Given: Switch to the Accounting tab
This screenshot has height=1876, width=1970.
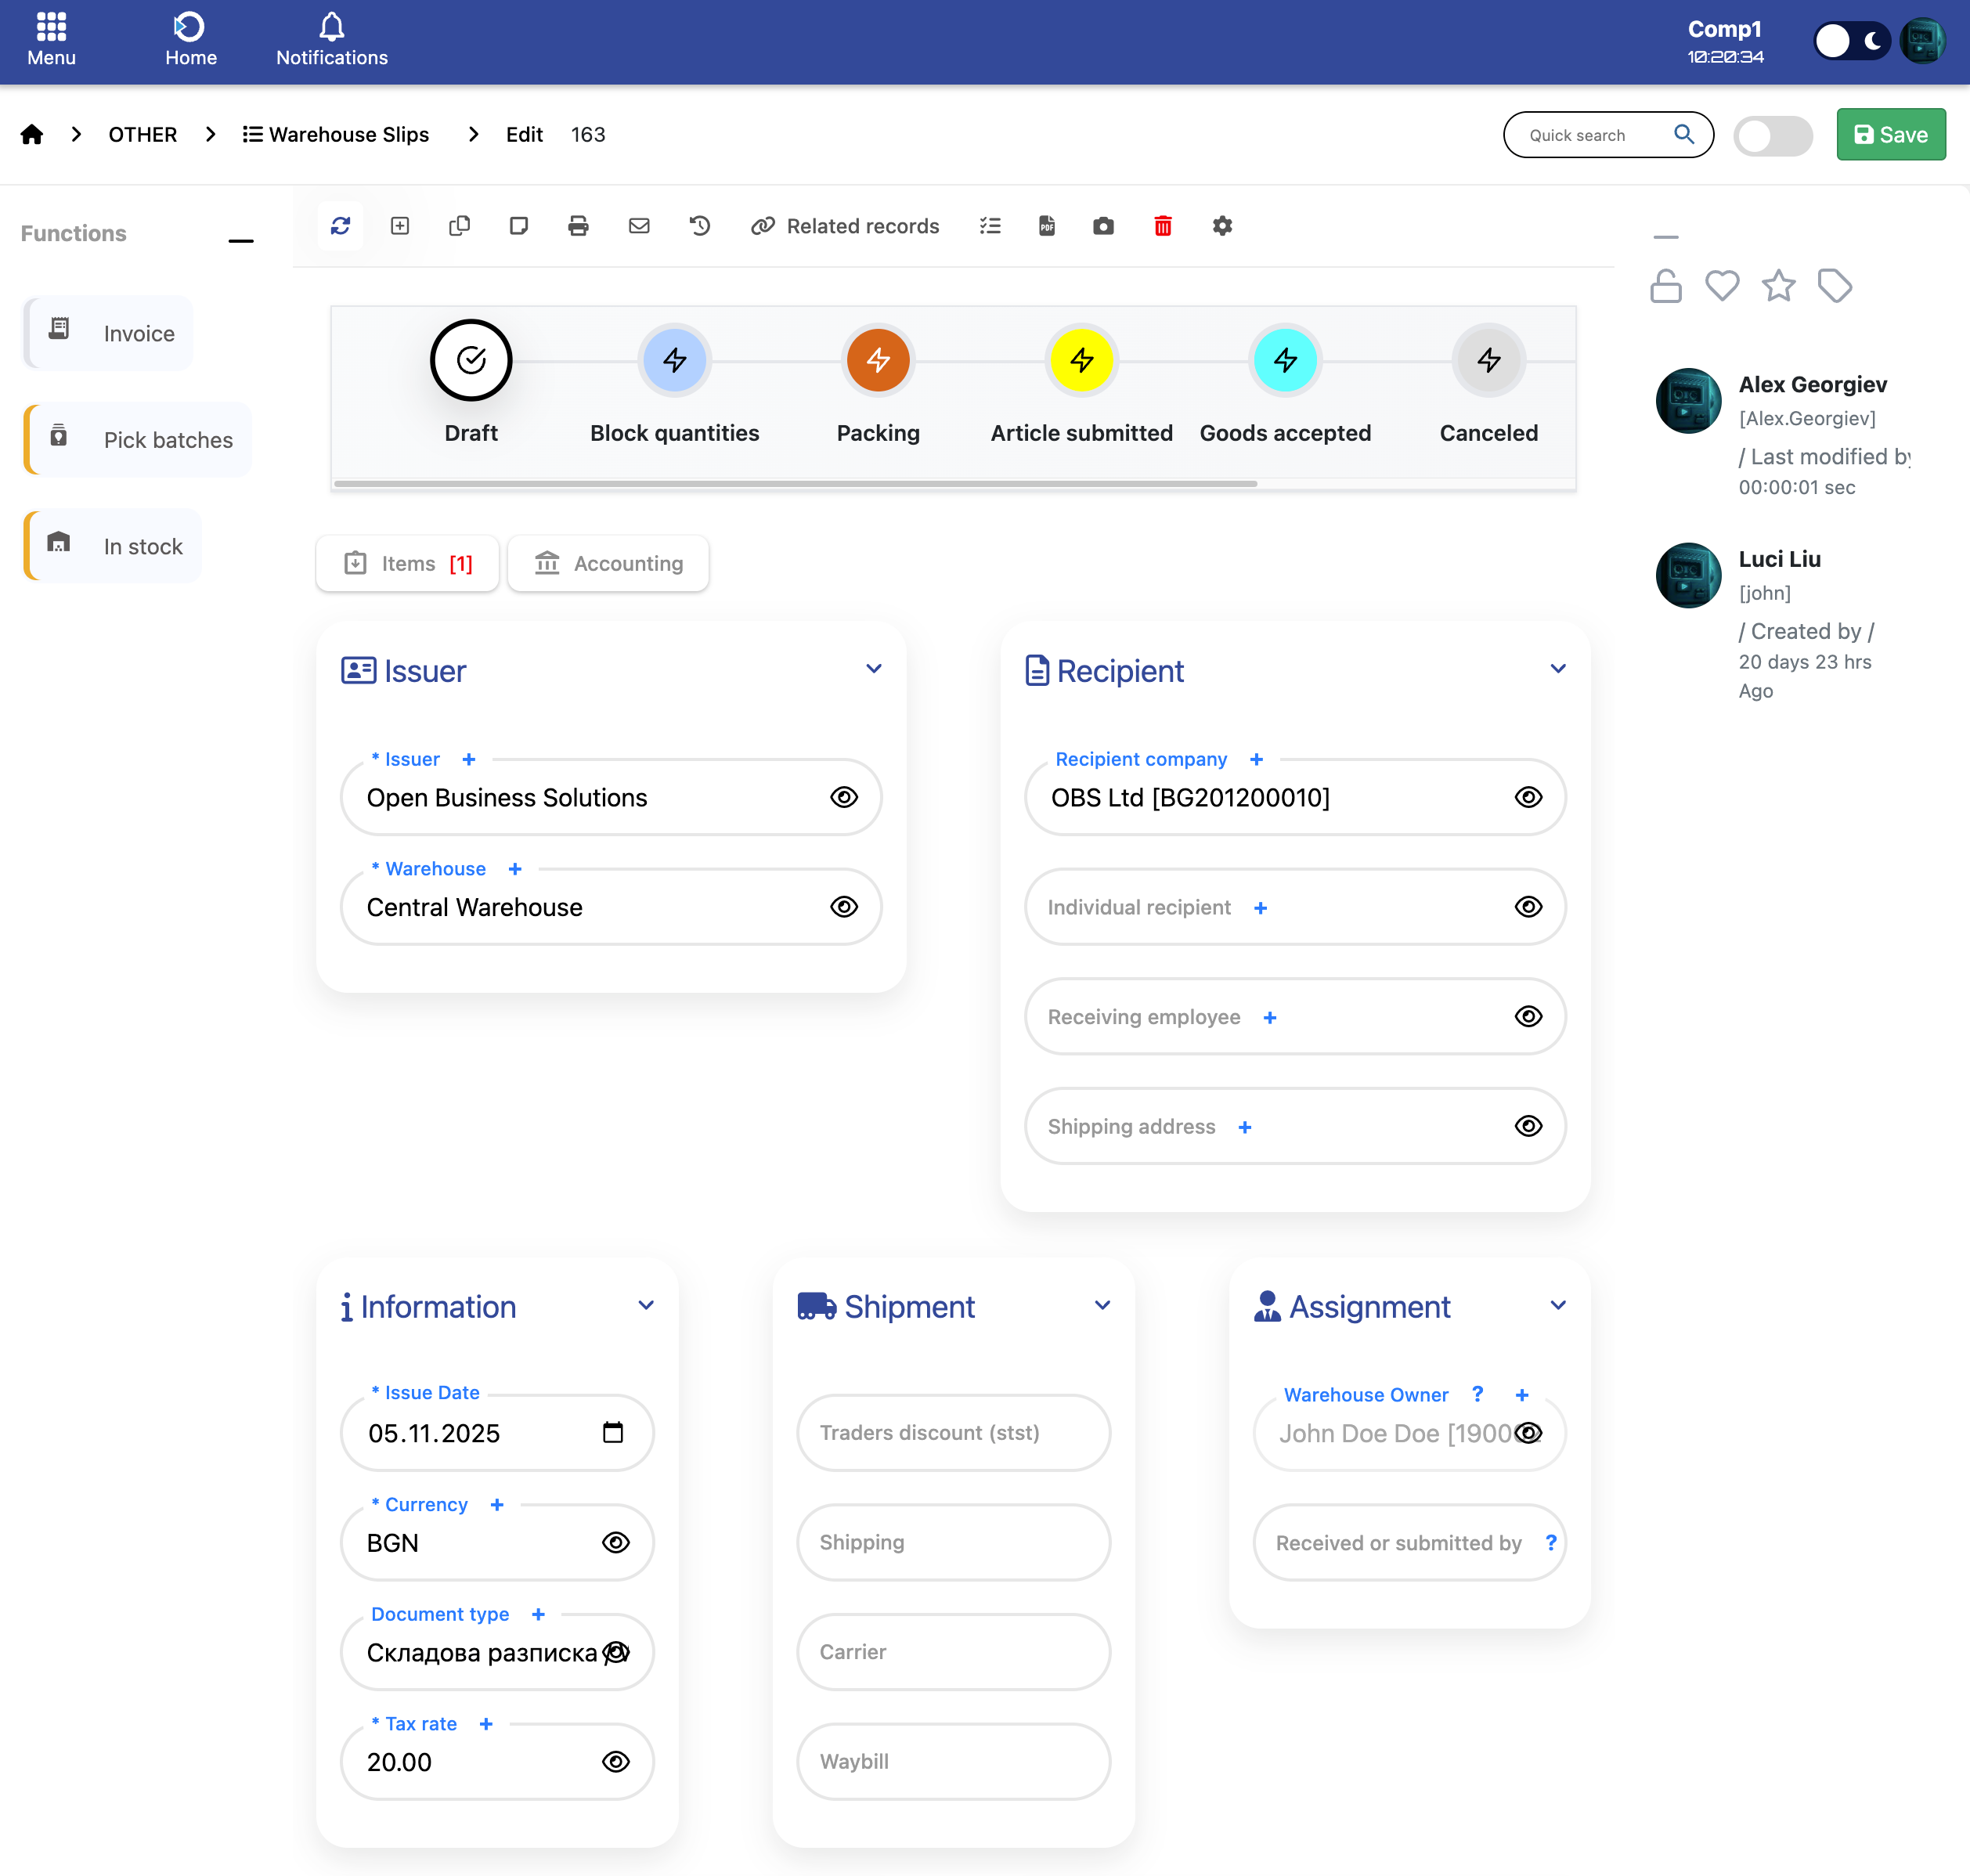Looking at the screenshot, I should tap(608, 564).
